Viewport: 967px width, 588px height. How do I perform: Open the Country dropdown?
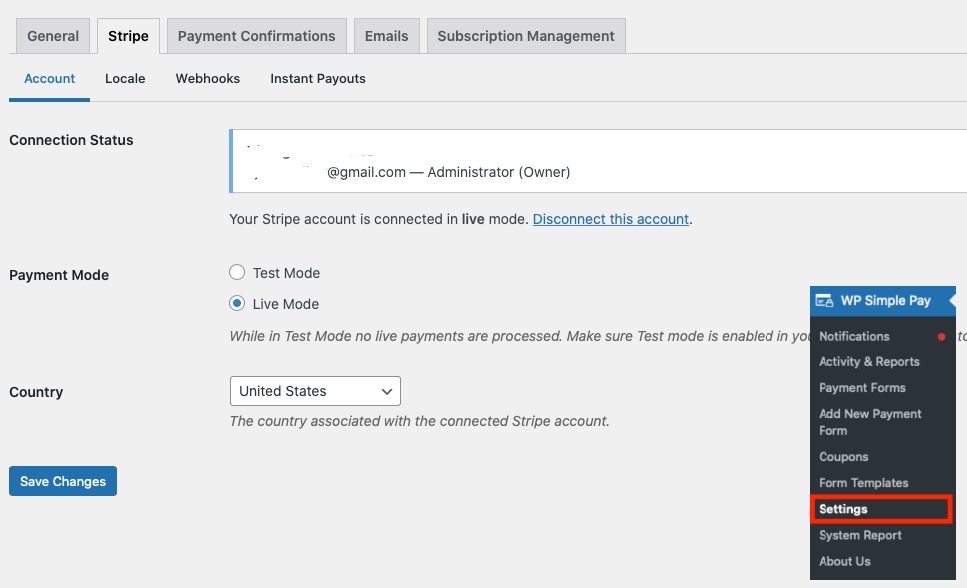315,391
